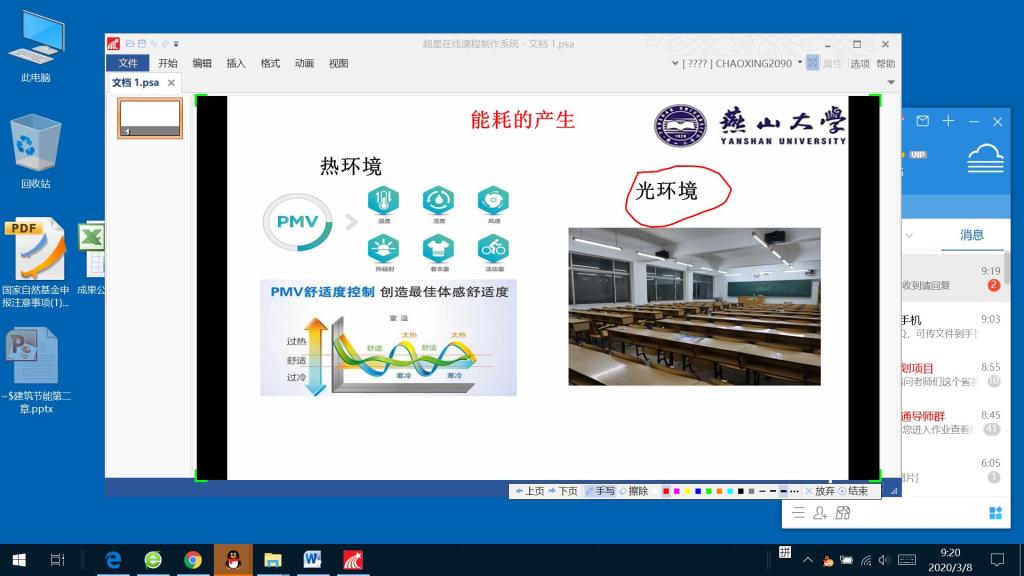Screen dimensions: 1024x576
Task: Open the 插入 menu
Action: (x=236, y=63)
